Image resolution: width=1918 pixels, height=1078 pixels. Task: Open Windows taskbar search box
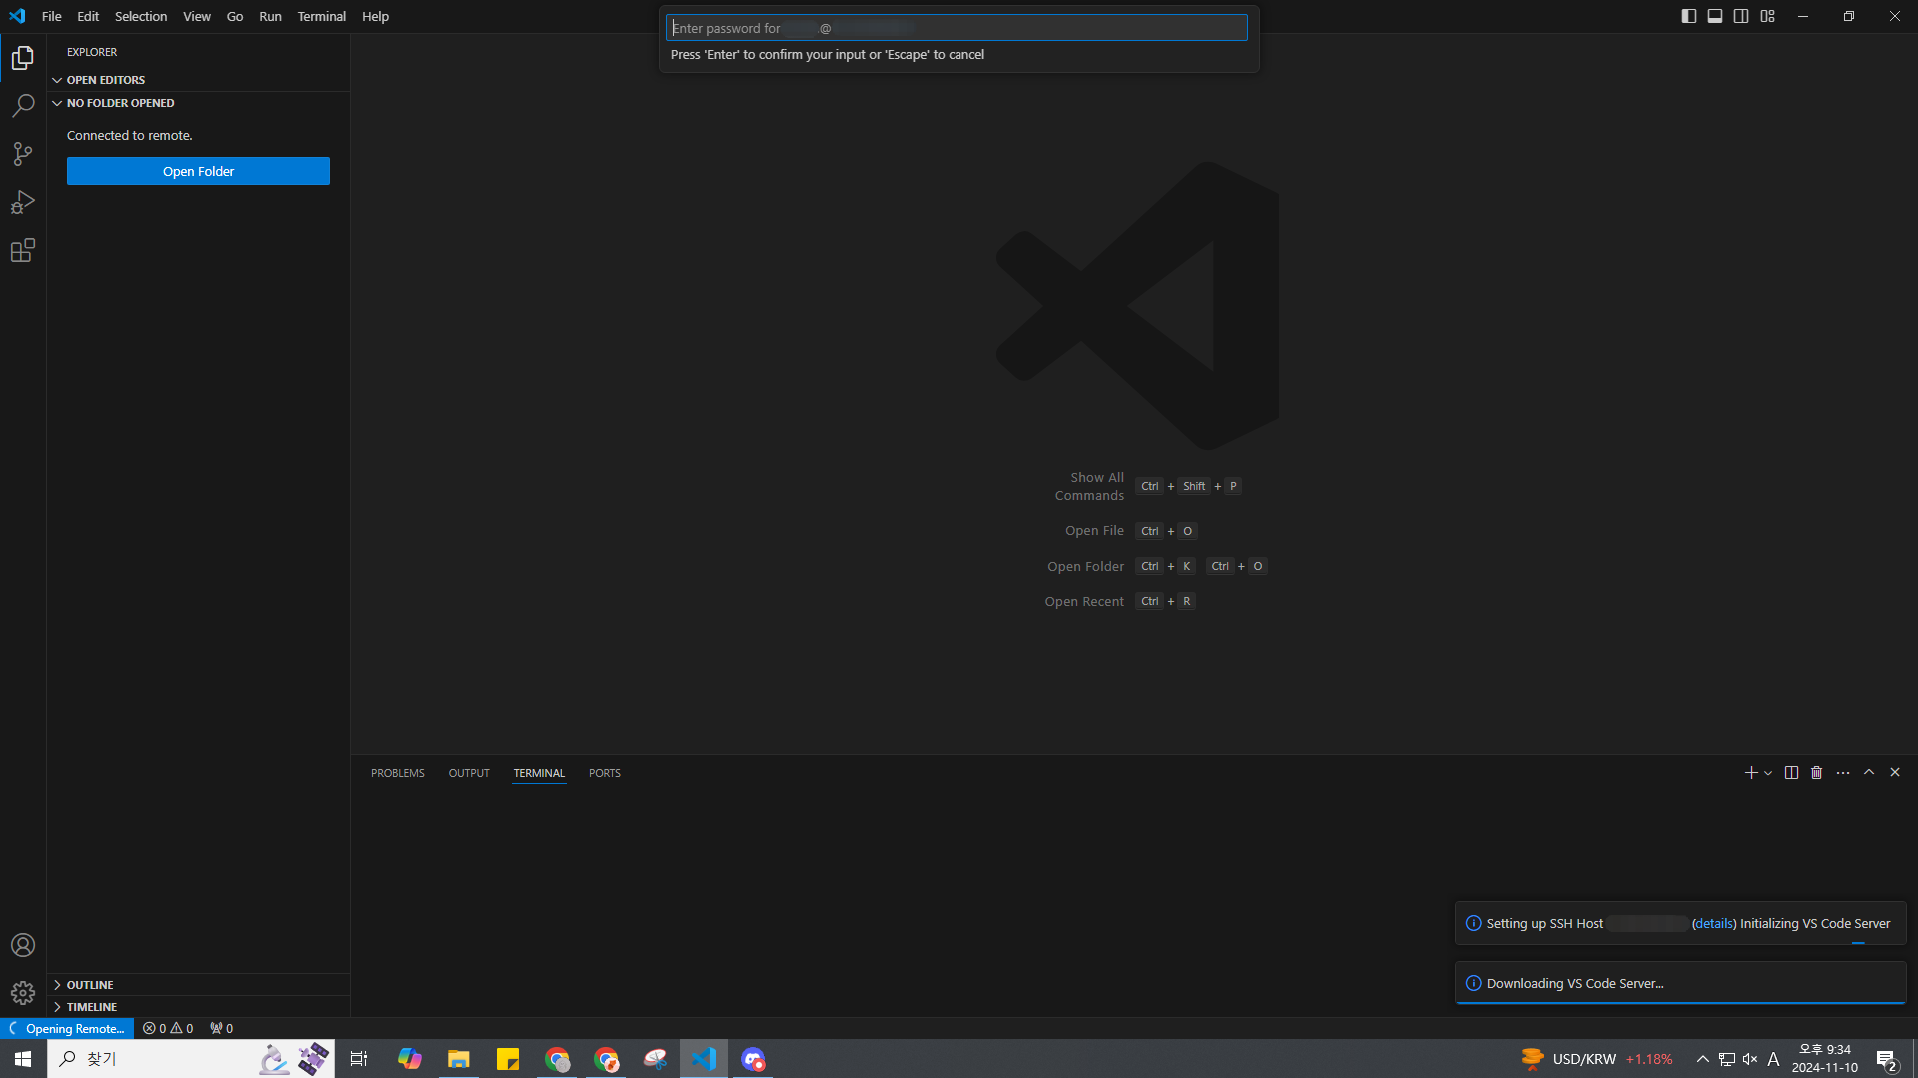190,1058
